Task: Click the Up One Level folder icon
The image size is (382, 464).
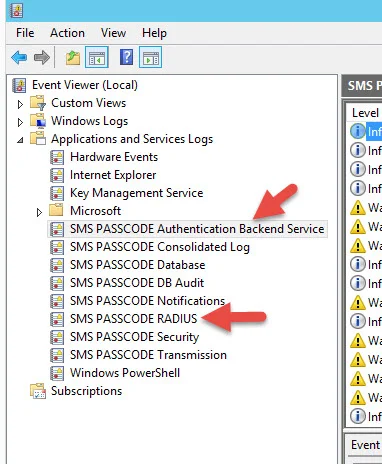Action: [x=73, y=58]
